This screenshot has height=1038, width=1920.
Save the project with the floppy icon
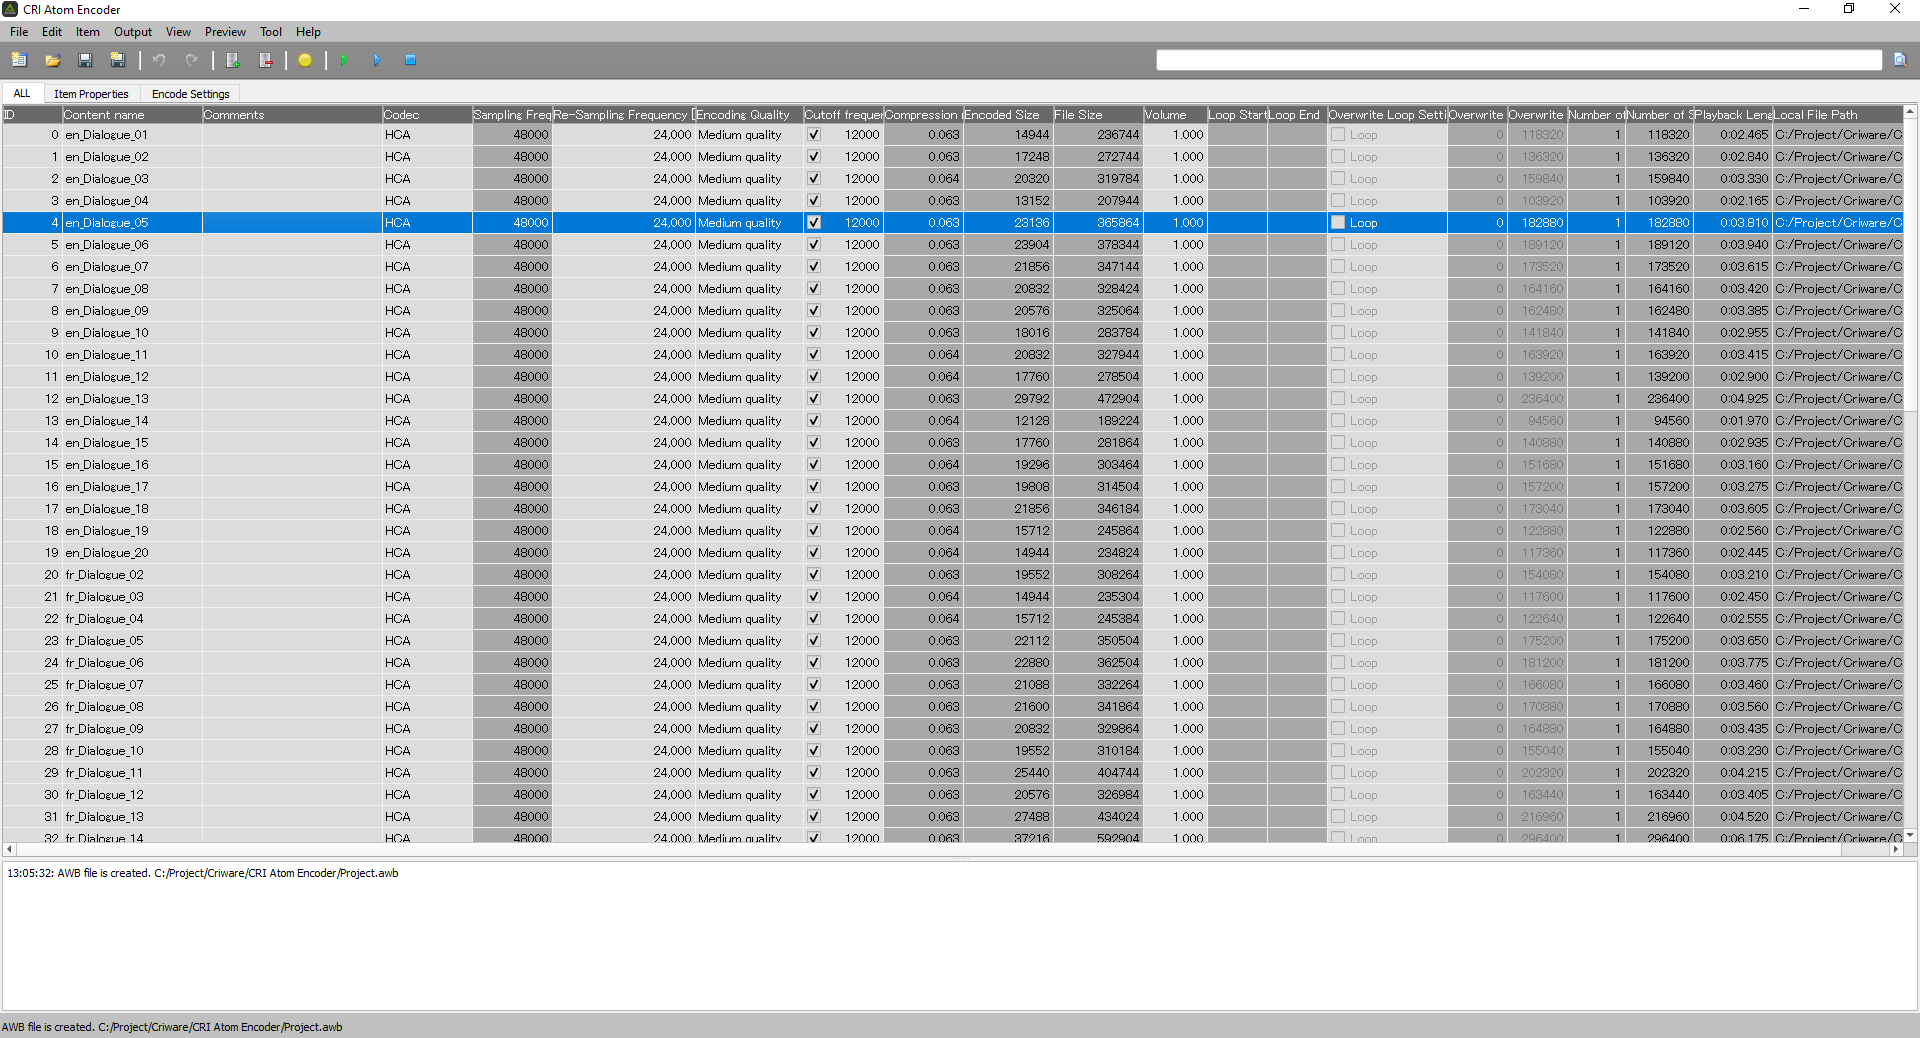coord(85,60)
